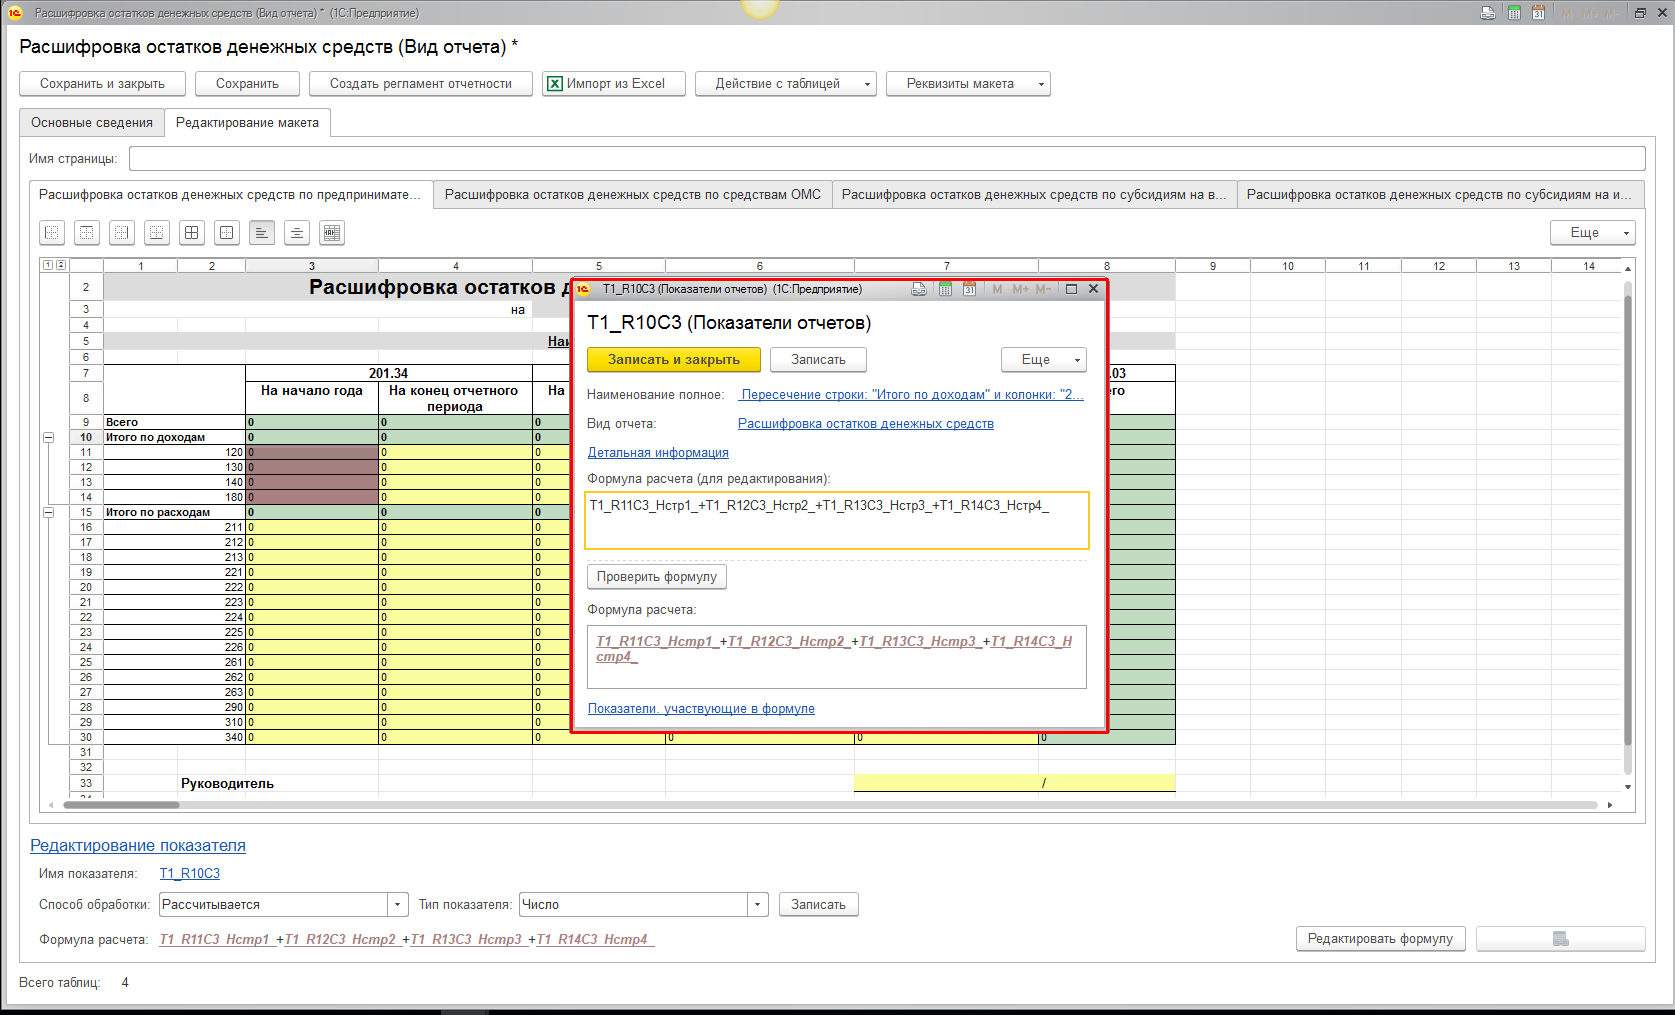This screenshot has height=1015, width=1675.
Task: Switch to the 'средствам ОМС' sheet tab
Action: (632, 195)
